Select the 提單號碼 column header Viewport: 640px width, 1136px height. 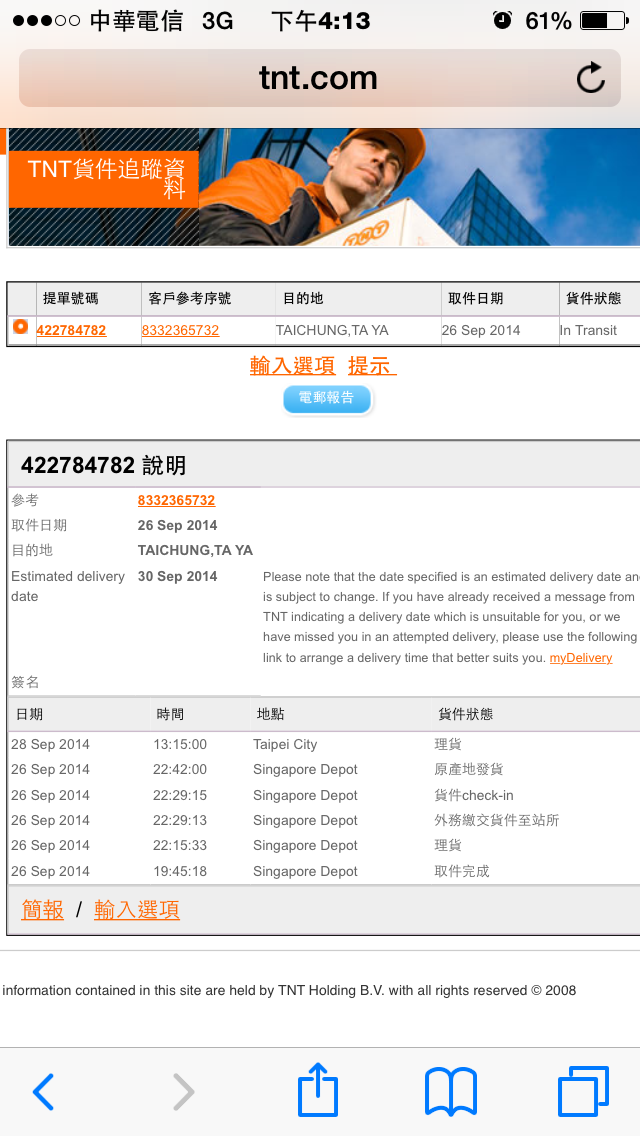click(71, 298)
